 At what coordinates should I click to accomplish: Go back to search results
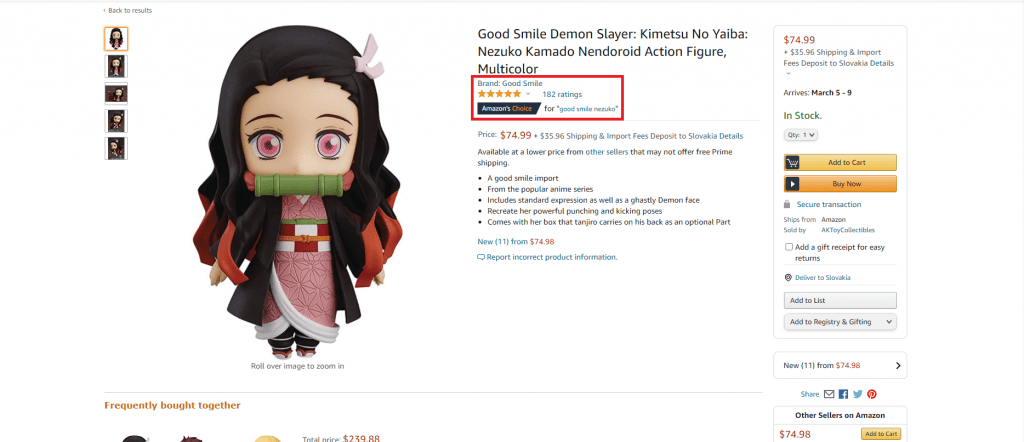coord(128,10)
